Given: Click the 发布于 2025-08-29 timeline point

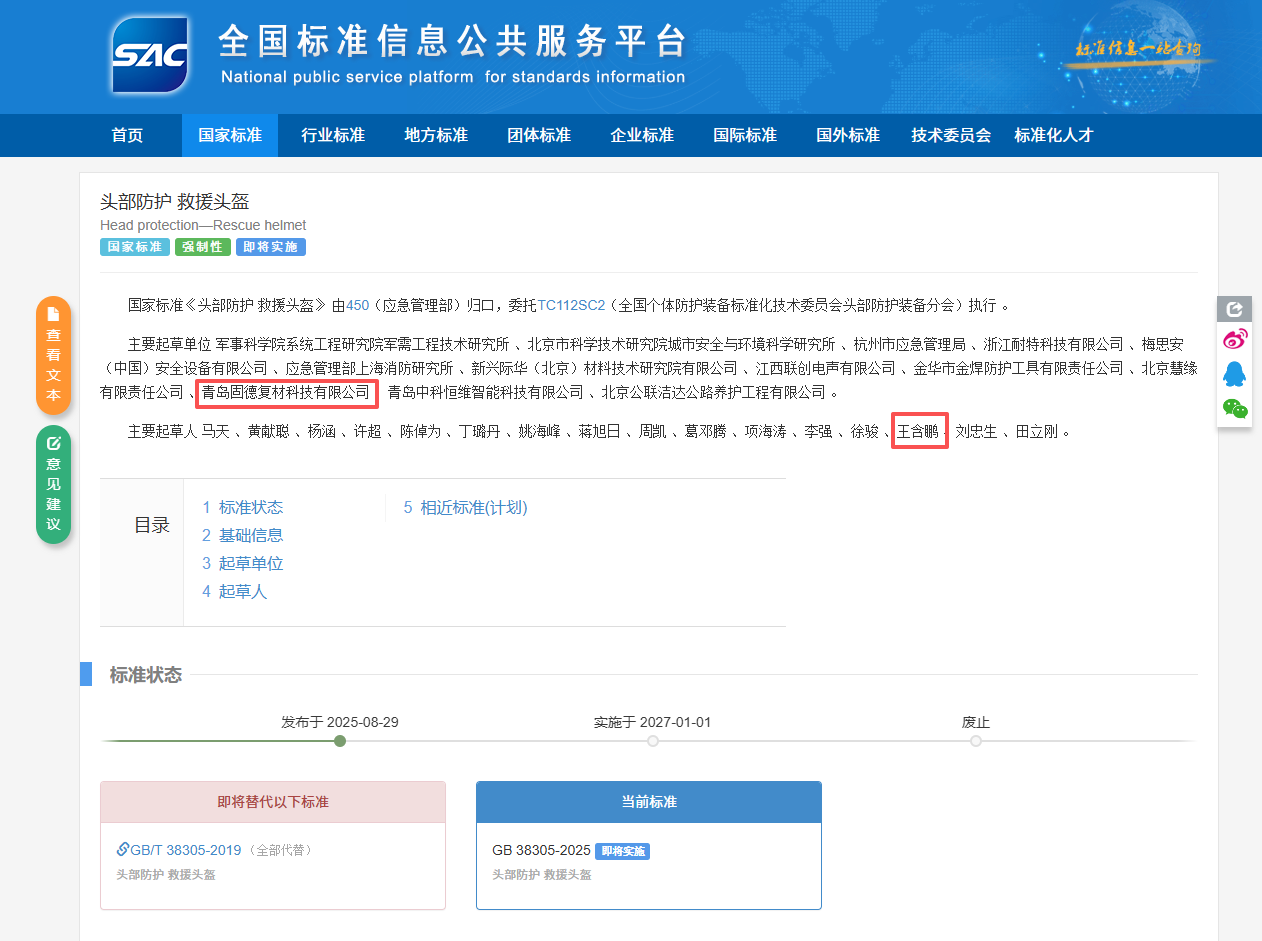Looking at the screenshot, I should click(340, 741).
